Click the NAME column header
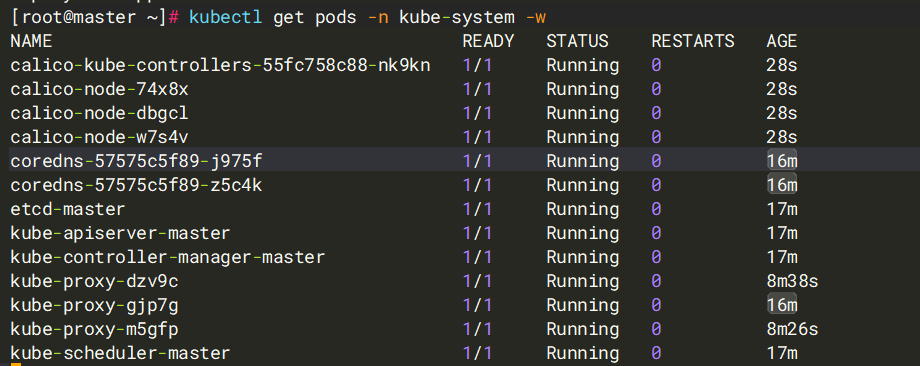This screenshot has width=920, height=366. 31,41
